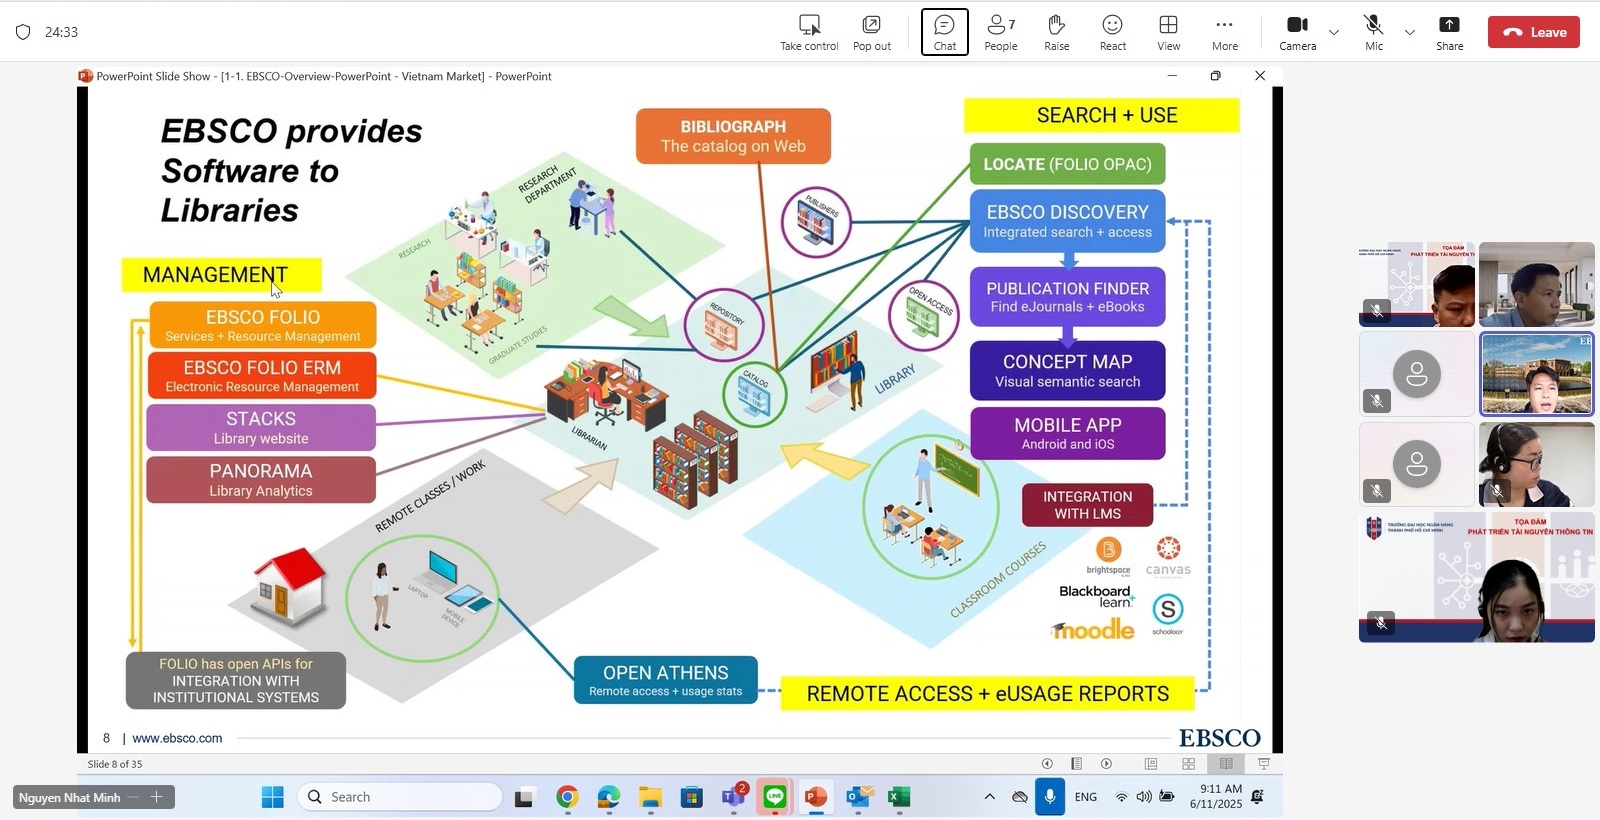Screen dimensions: 1600x820
Task: Raise your hand in the meeting
Action: point(1057,32)
